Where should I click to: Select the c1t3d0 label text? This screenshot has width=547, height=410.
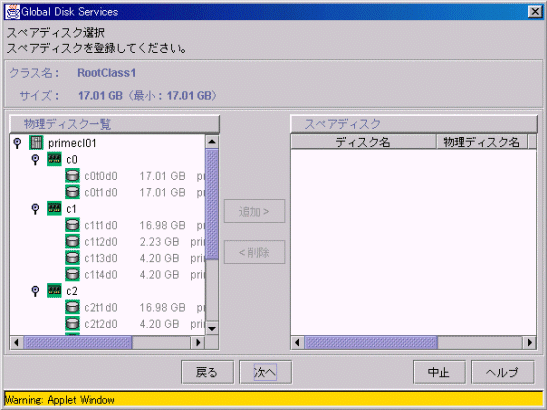click(101, 258)
